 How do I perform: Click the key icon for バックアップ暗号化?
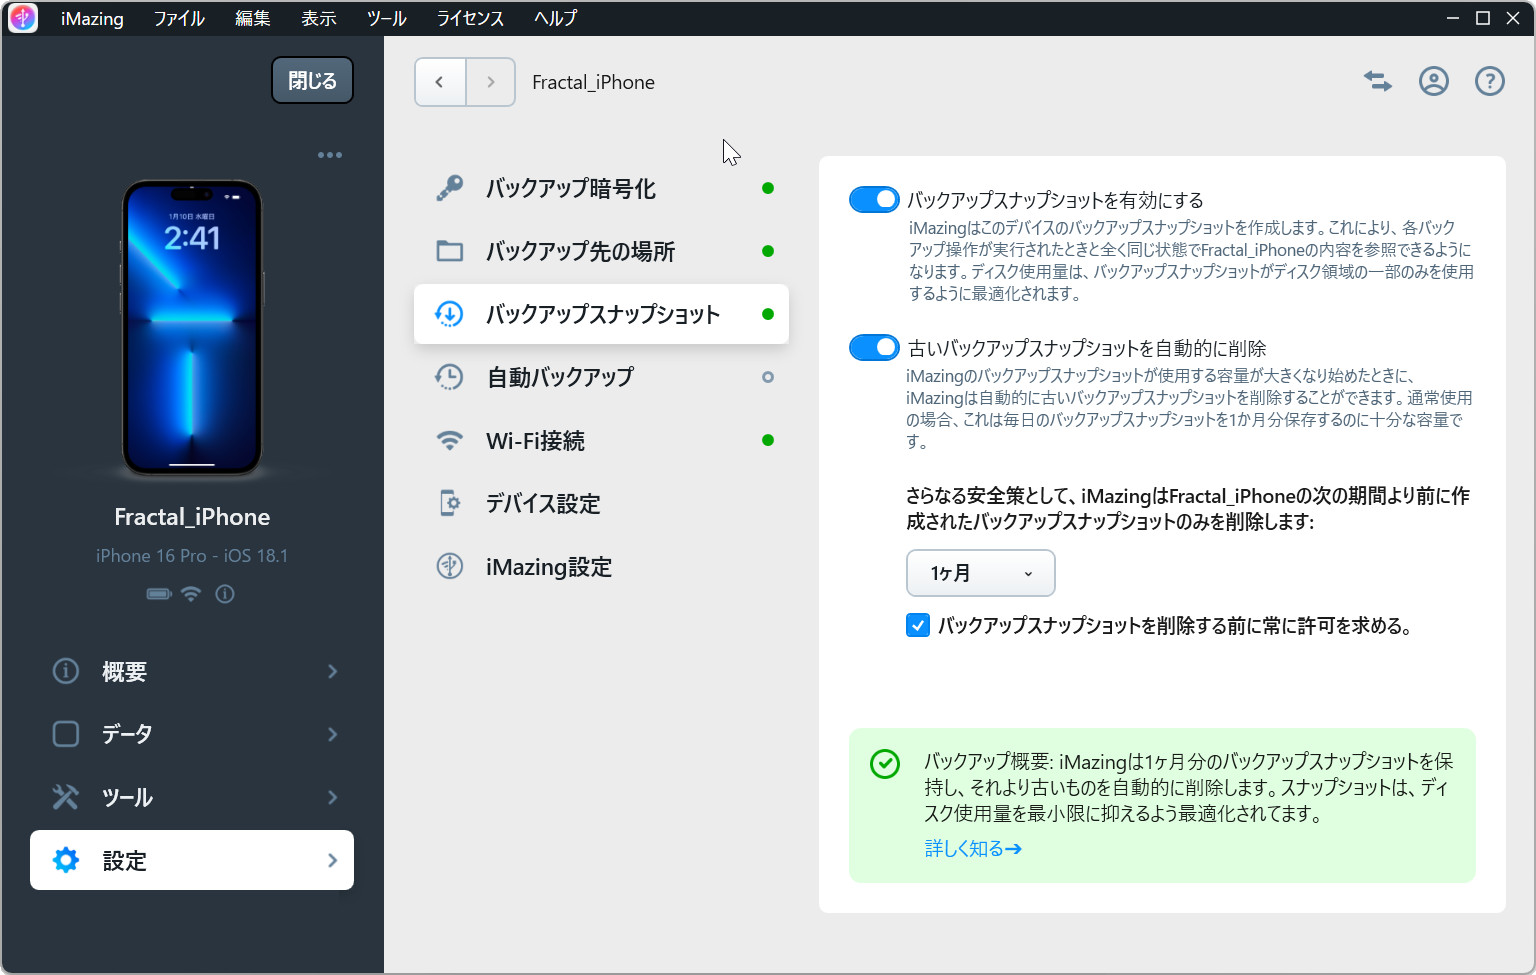[x=450, y=188]
